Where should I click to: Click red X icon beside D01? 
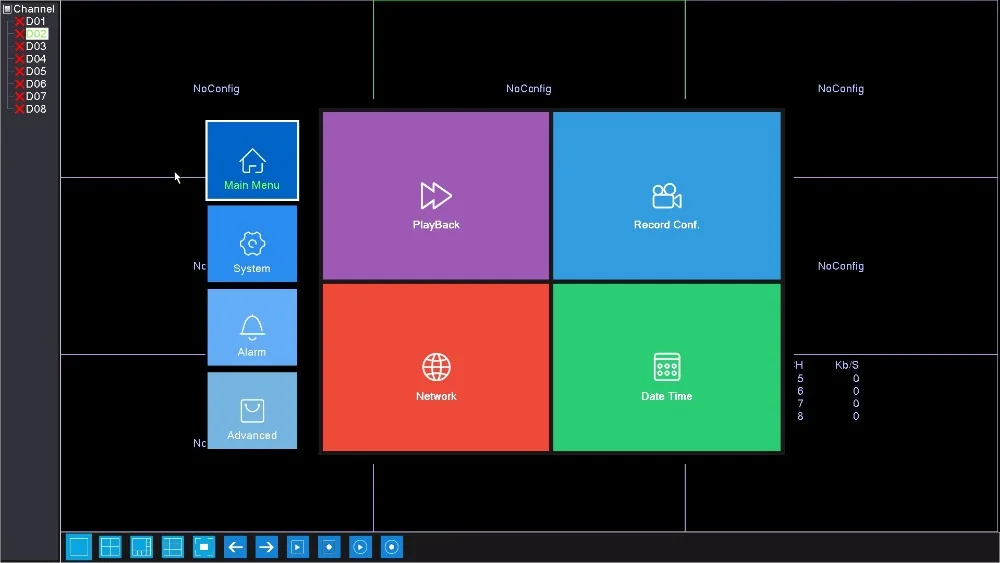click(19, 22)
